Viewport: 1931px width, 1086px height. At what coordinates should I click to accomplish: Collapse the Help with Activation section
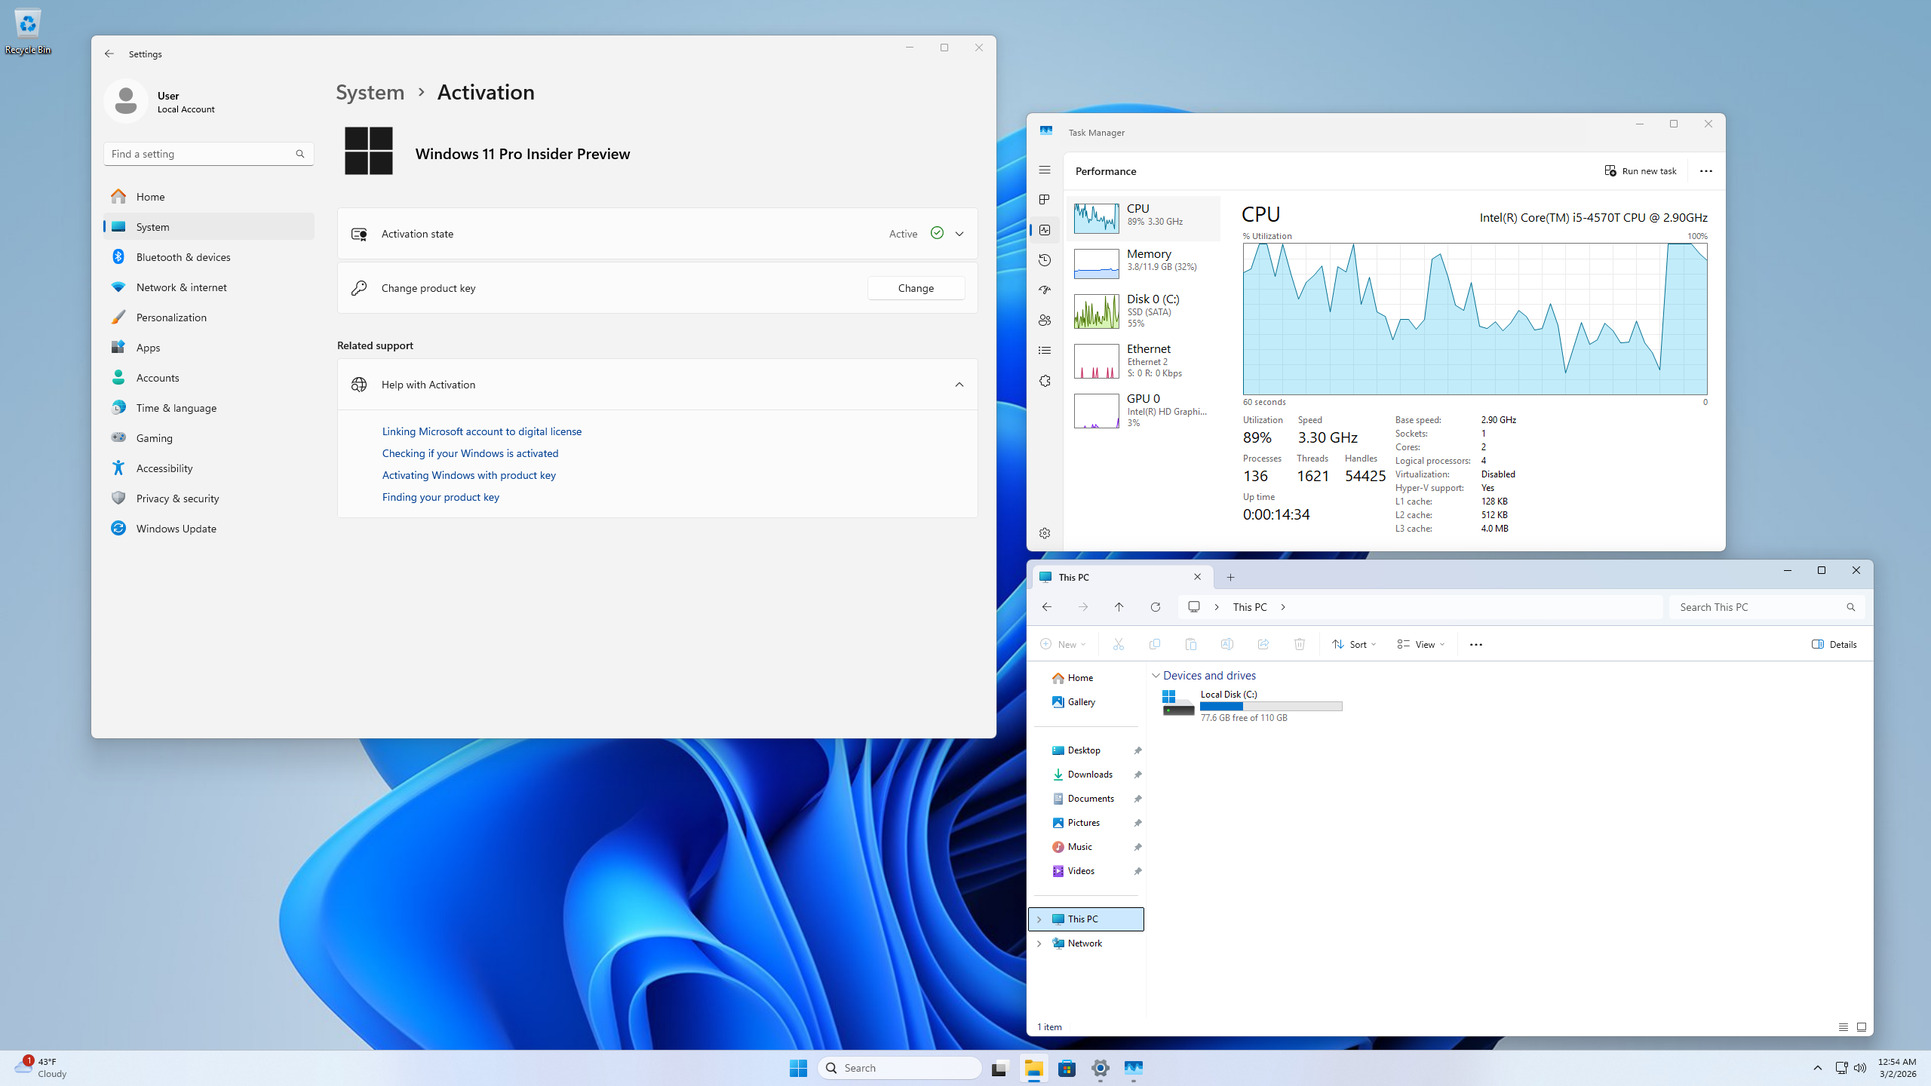coord(959,385)
